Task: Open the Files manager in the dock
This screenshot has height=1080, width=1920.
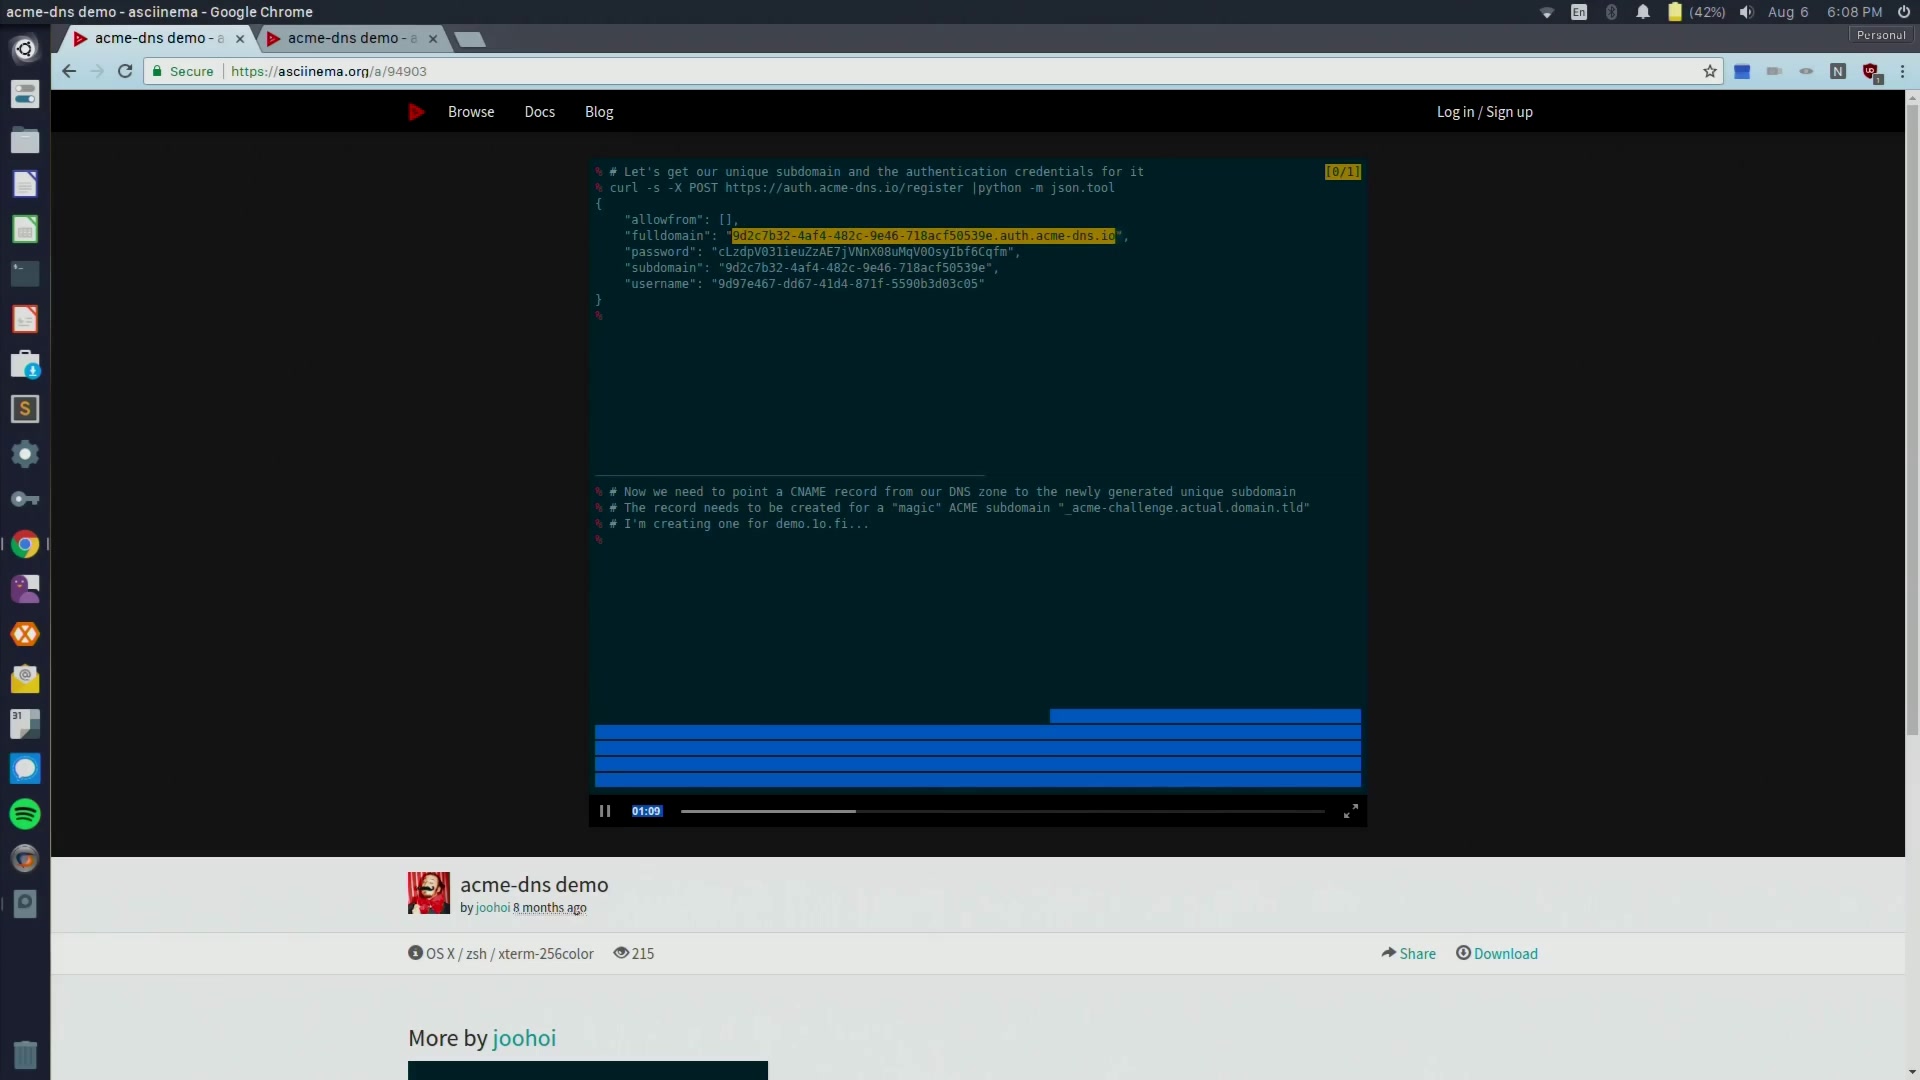Action: [x=25, y=139]
